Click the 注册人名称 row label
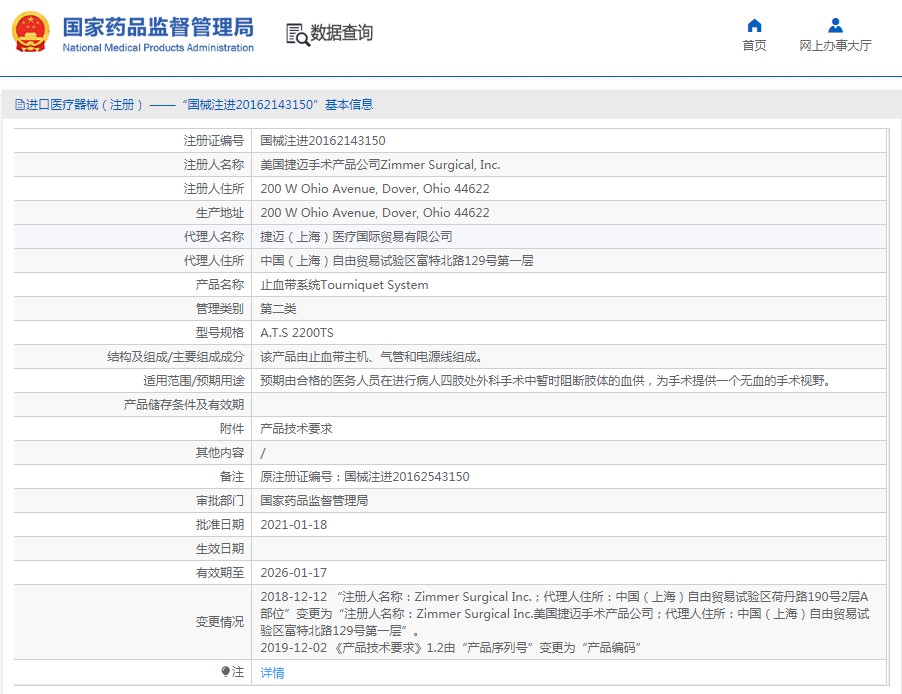The height and width of the screenshot is (694, 902). click(x=214, y=165)
